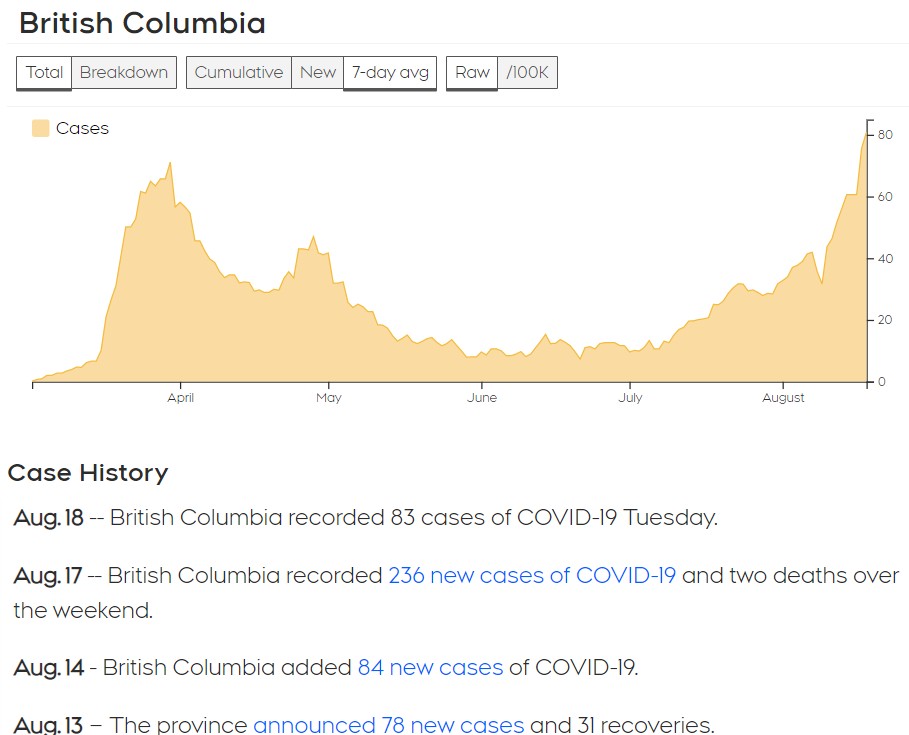This screenshot has height=735, width=909.
Task: Click the British Columbia heading
Action: click(143, 23)
